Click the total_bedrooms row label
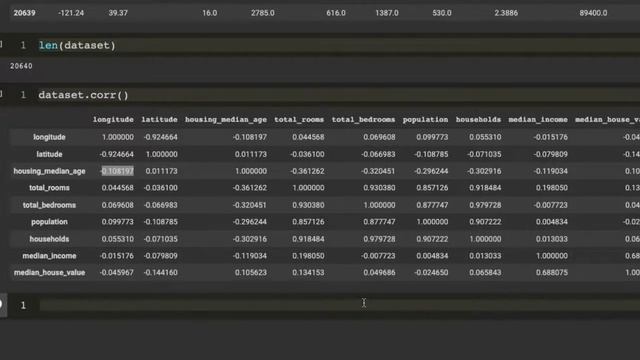This screenshot has height=360, width=640. tap(49, 205)
